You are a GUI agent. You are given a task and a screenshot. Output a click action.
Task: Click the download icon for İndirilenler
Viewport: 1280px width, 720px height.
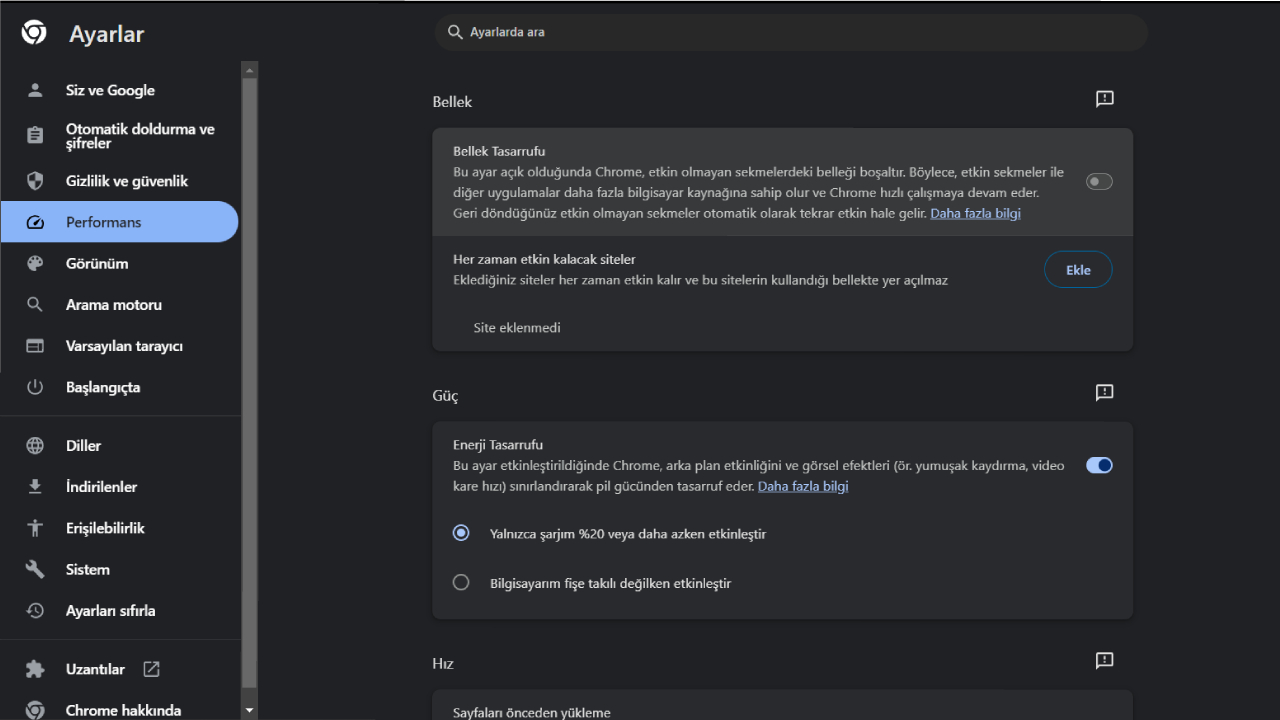click(x=35, y=487)
